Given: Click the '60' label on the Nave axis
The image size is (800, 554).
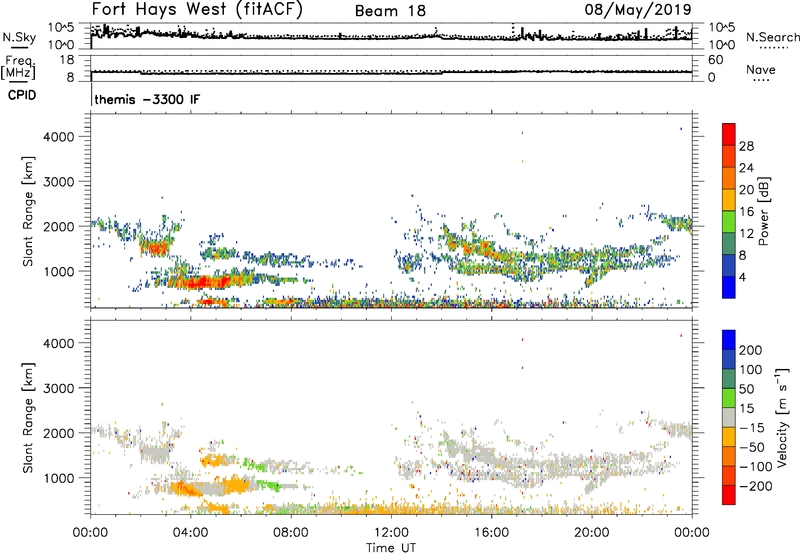Looking at the screenshot, I should pyautogui.click(x=716, y=60).
